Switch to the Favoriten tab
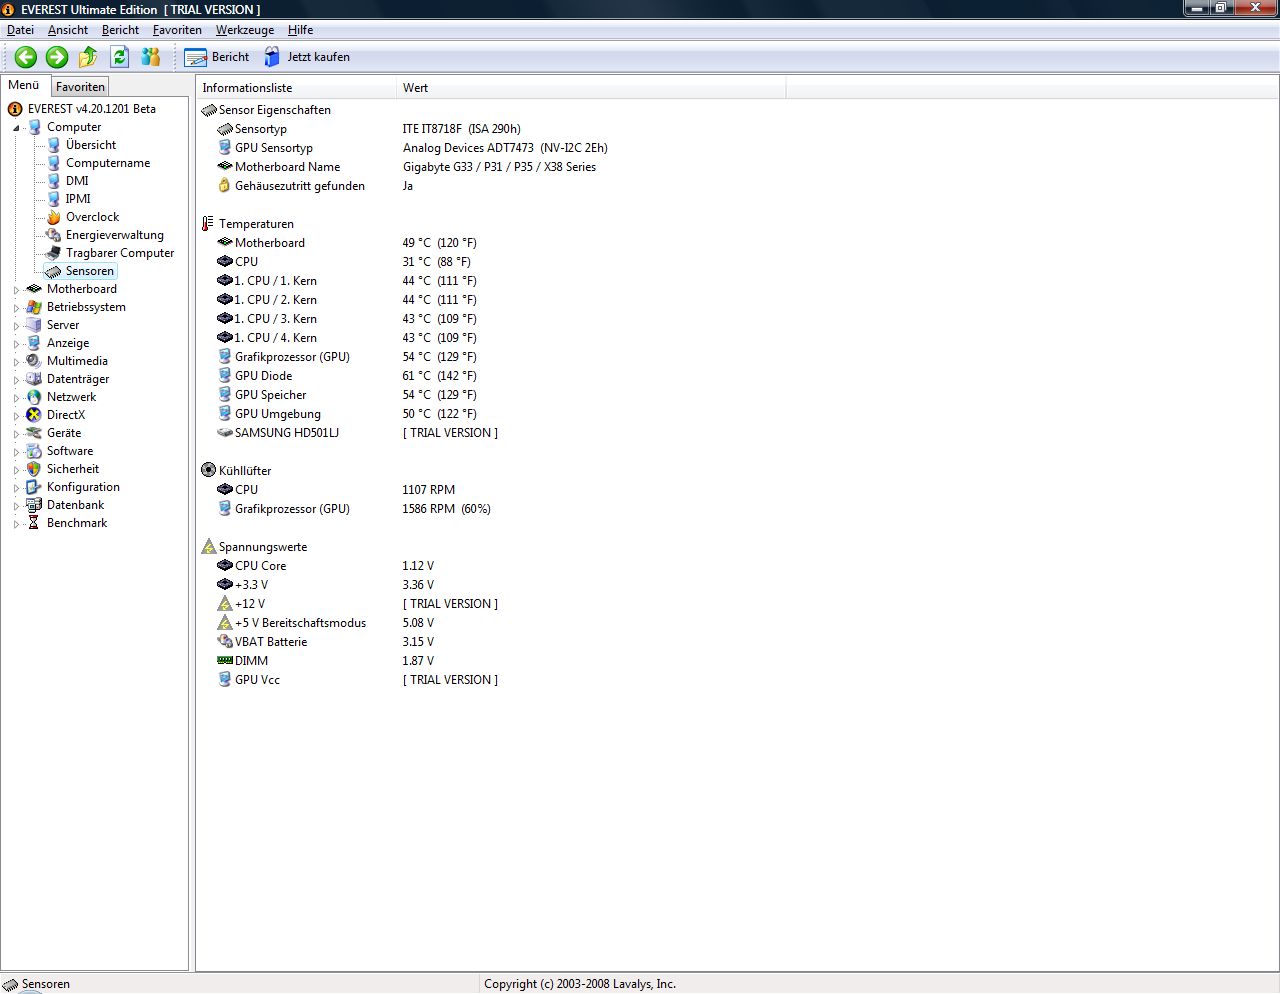Viewport: 1280px width, 994px height. 80,86
